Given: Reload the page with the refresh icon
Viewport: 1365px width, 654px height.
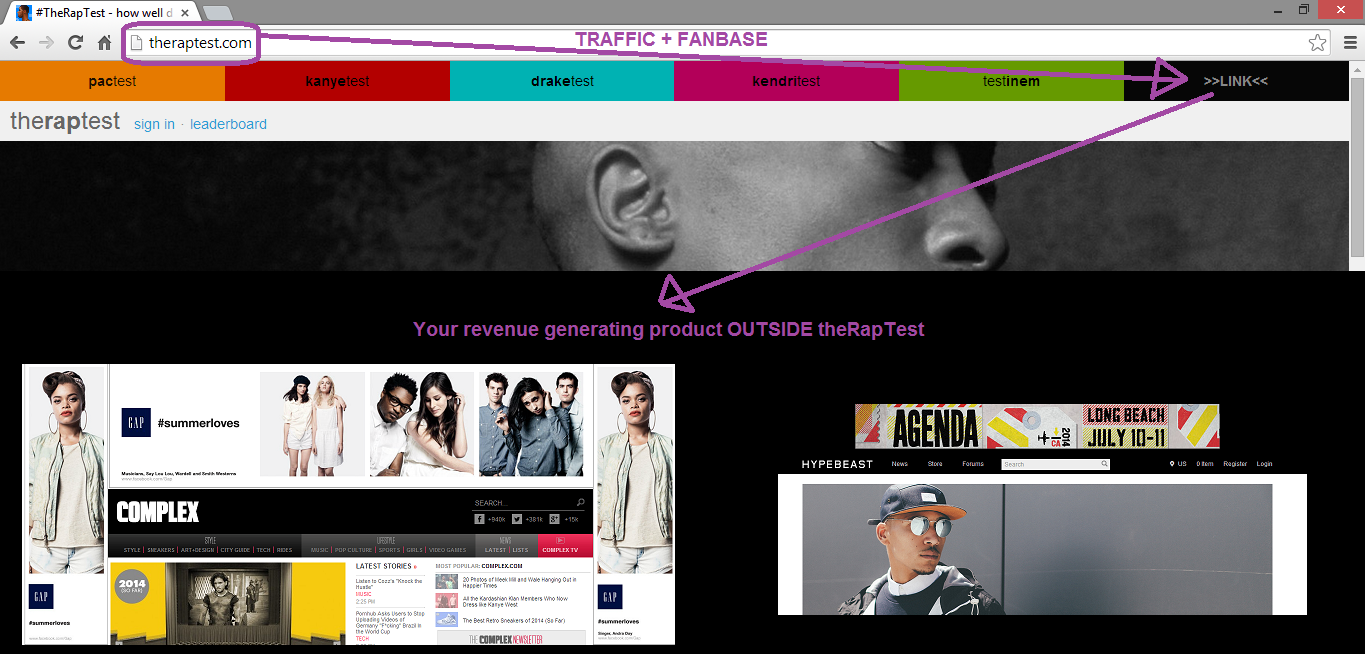Looking at the screenshot, I should click(75, 43).
